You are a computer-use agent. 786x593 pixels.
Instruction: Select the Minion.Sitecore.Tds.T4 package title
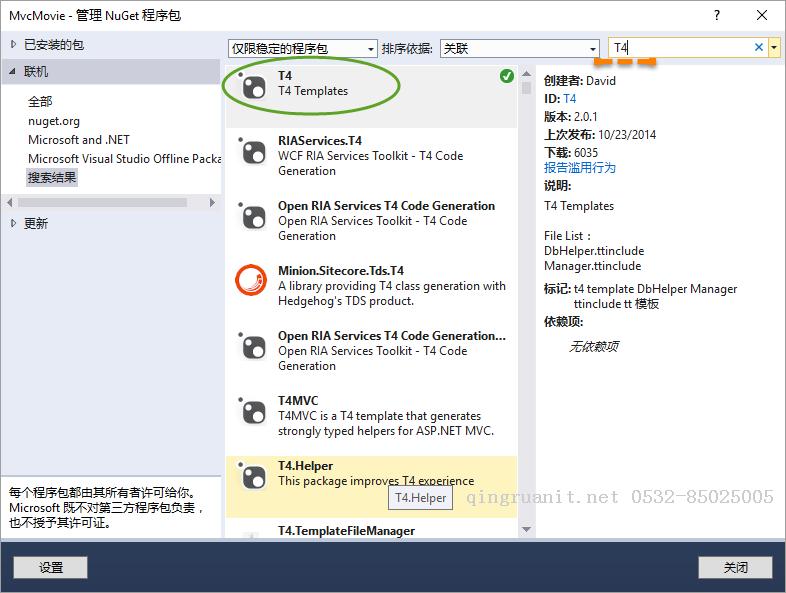click(341, 271)
